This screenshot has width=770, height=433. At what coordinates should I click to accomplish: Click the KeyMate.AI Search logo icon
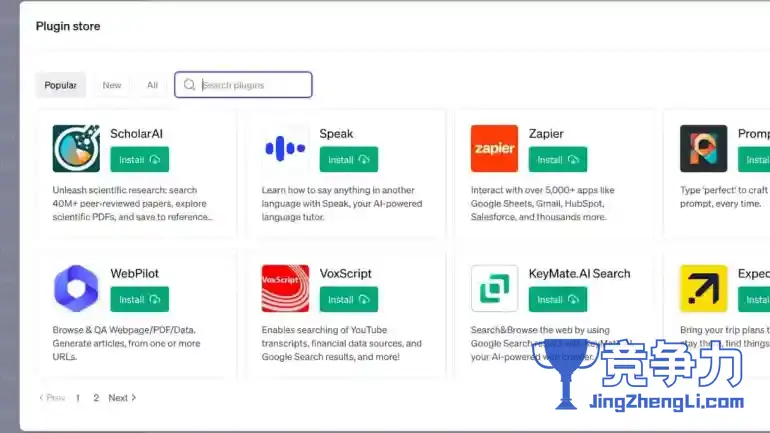(x=494, y=289)
